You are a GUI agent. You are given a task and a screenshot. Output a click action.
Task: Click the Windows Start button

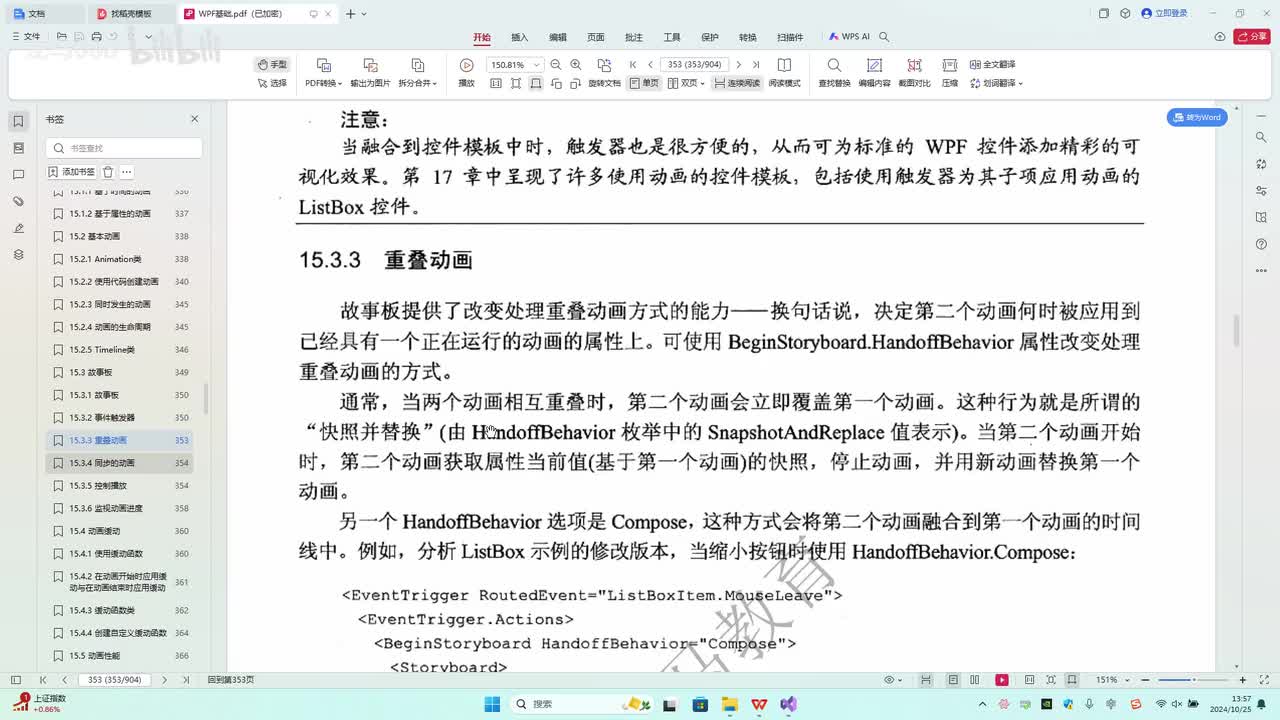click(492, 704)
